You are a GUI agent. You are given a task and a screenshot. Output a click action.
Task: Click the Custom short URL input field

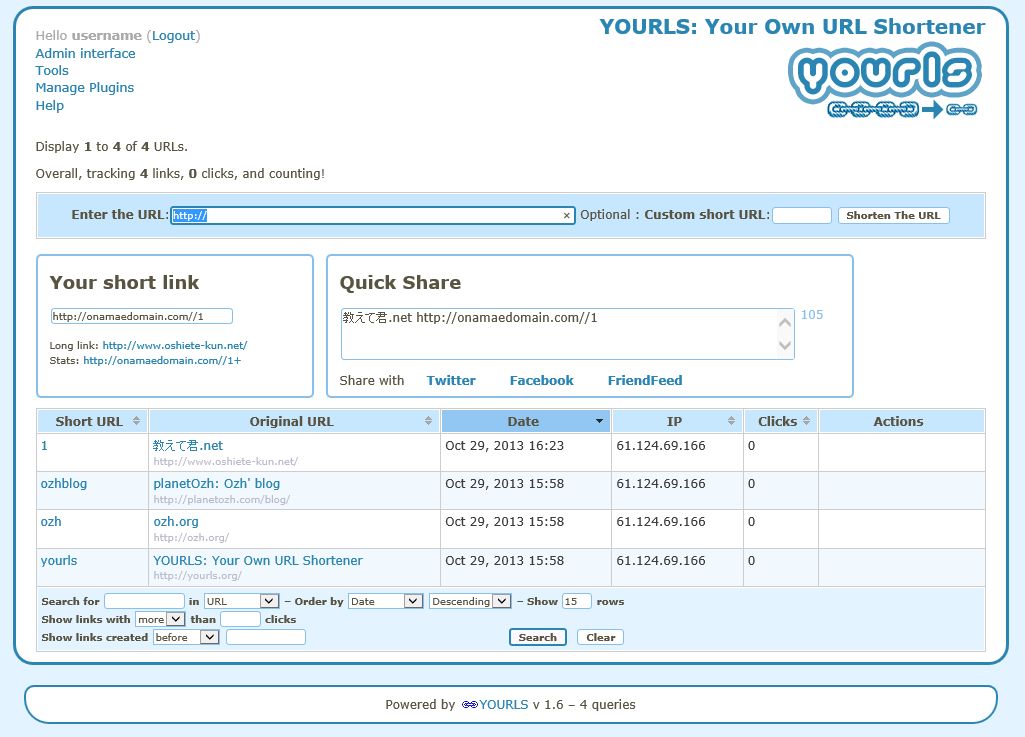[801, 215]
